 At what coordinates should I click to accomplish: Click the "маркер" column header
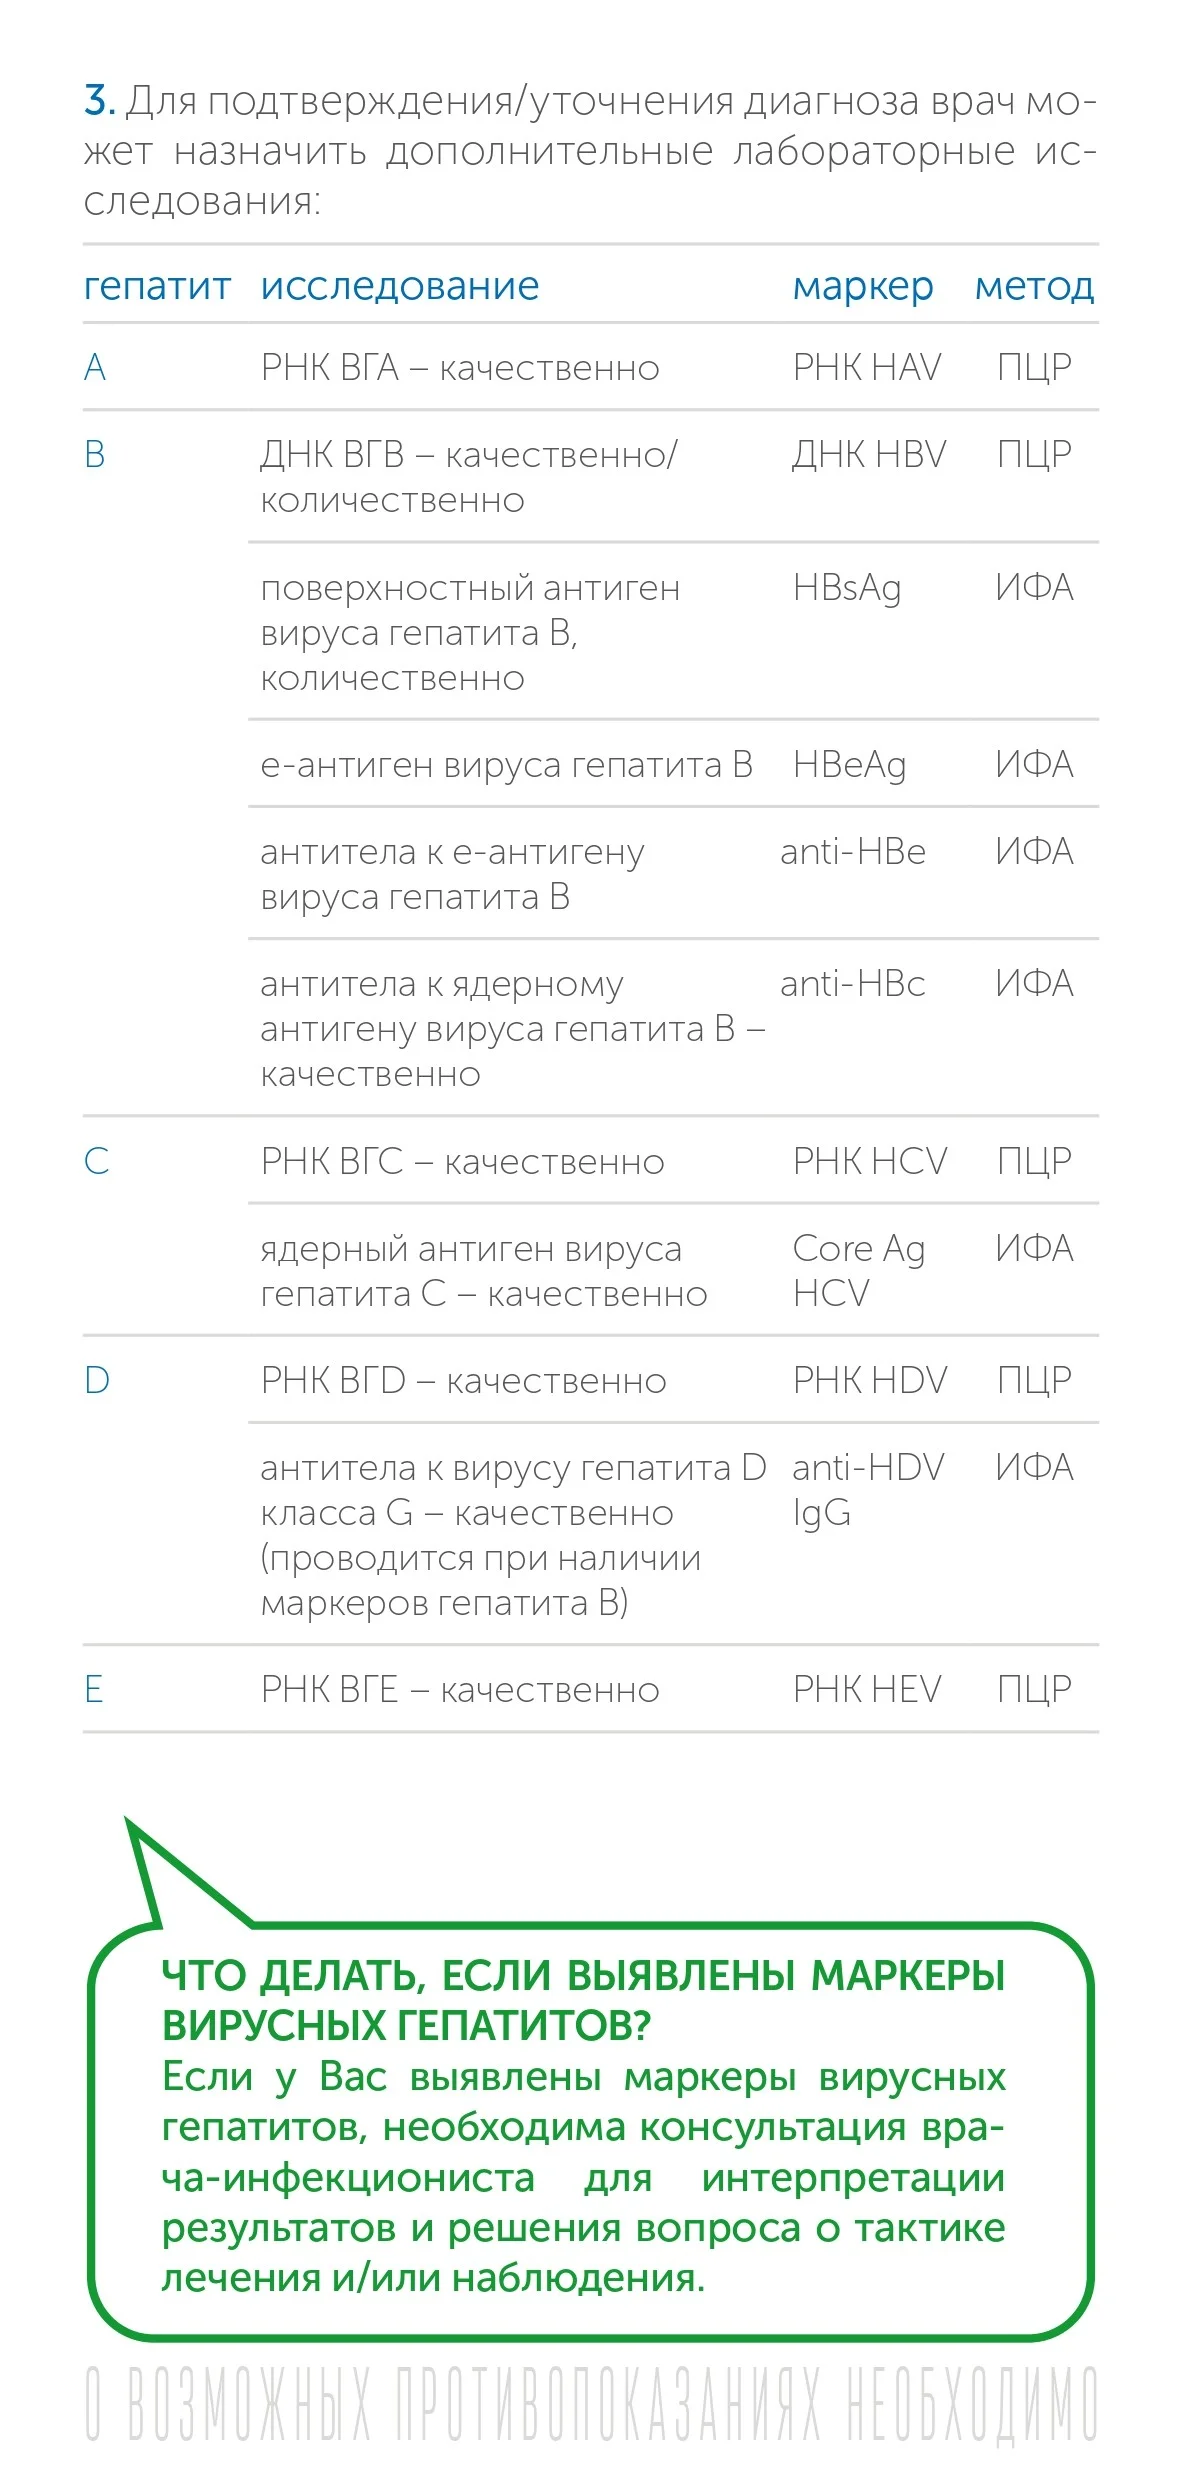[863, 287]
